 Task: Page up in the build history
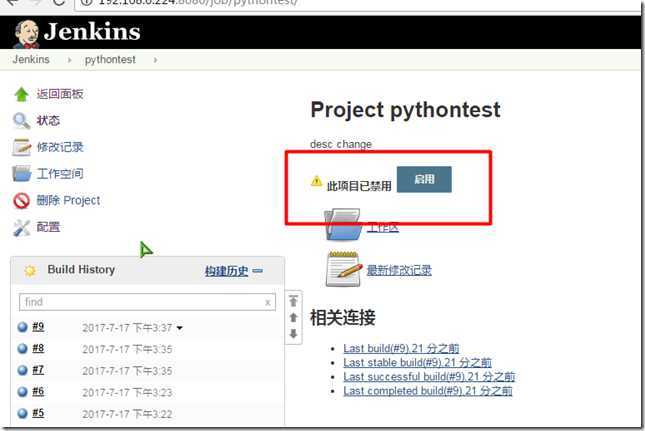pos(293,317)
